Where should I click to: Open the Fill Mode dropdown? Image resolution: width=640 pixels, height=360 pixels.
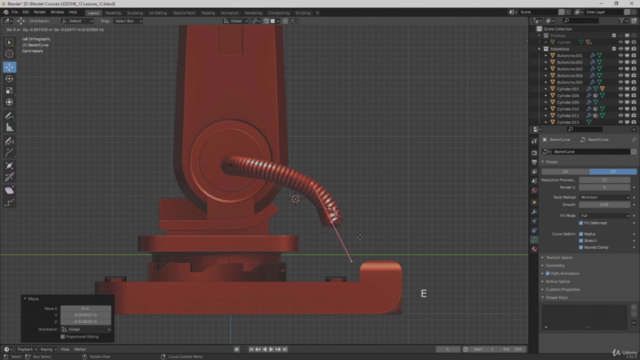604,216
